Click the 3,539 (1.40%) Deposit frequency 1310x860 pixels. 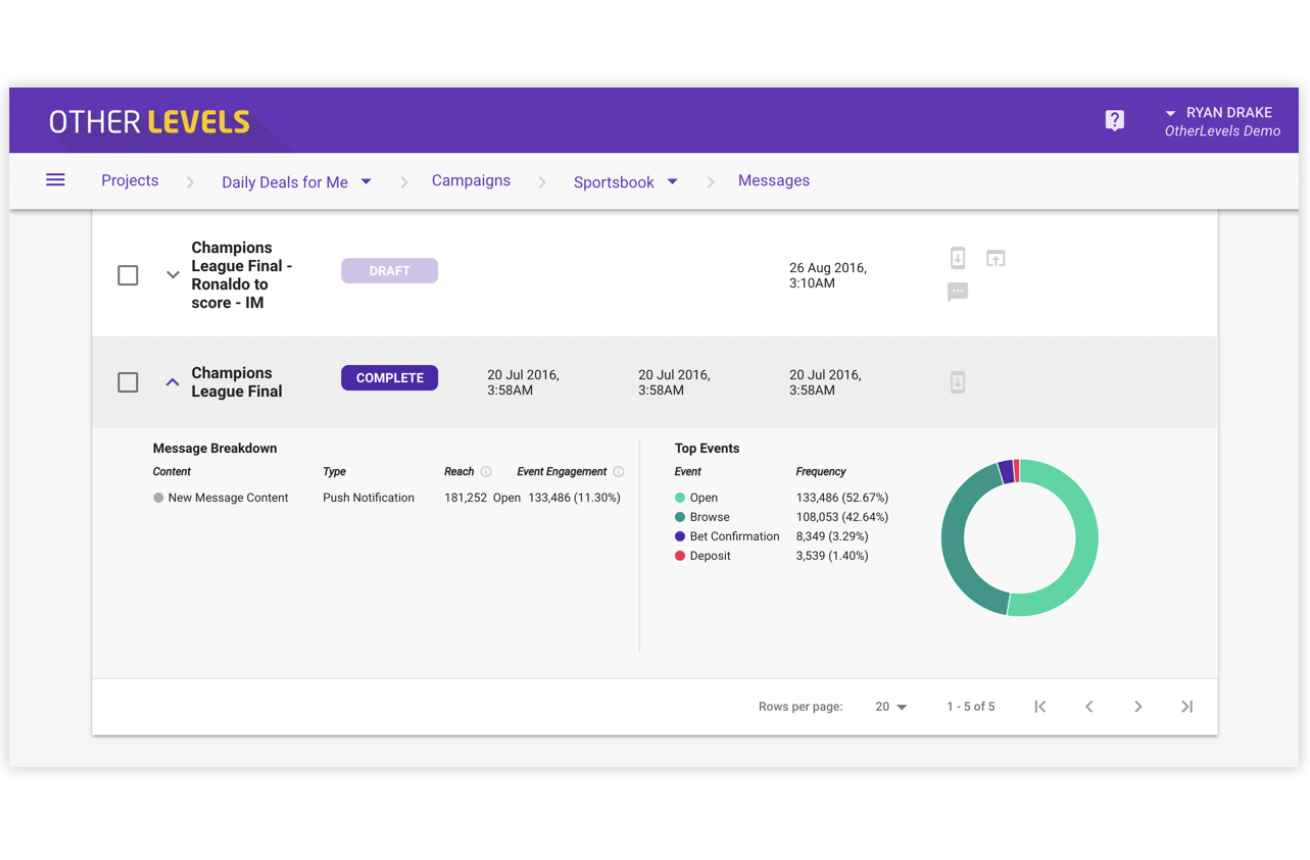[x=832, y=556]
